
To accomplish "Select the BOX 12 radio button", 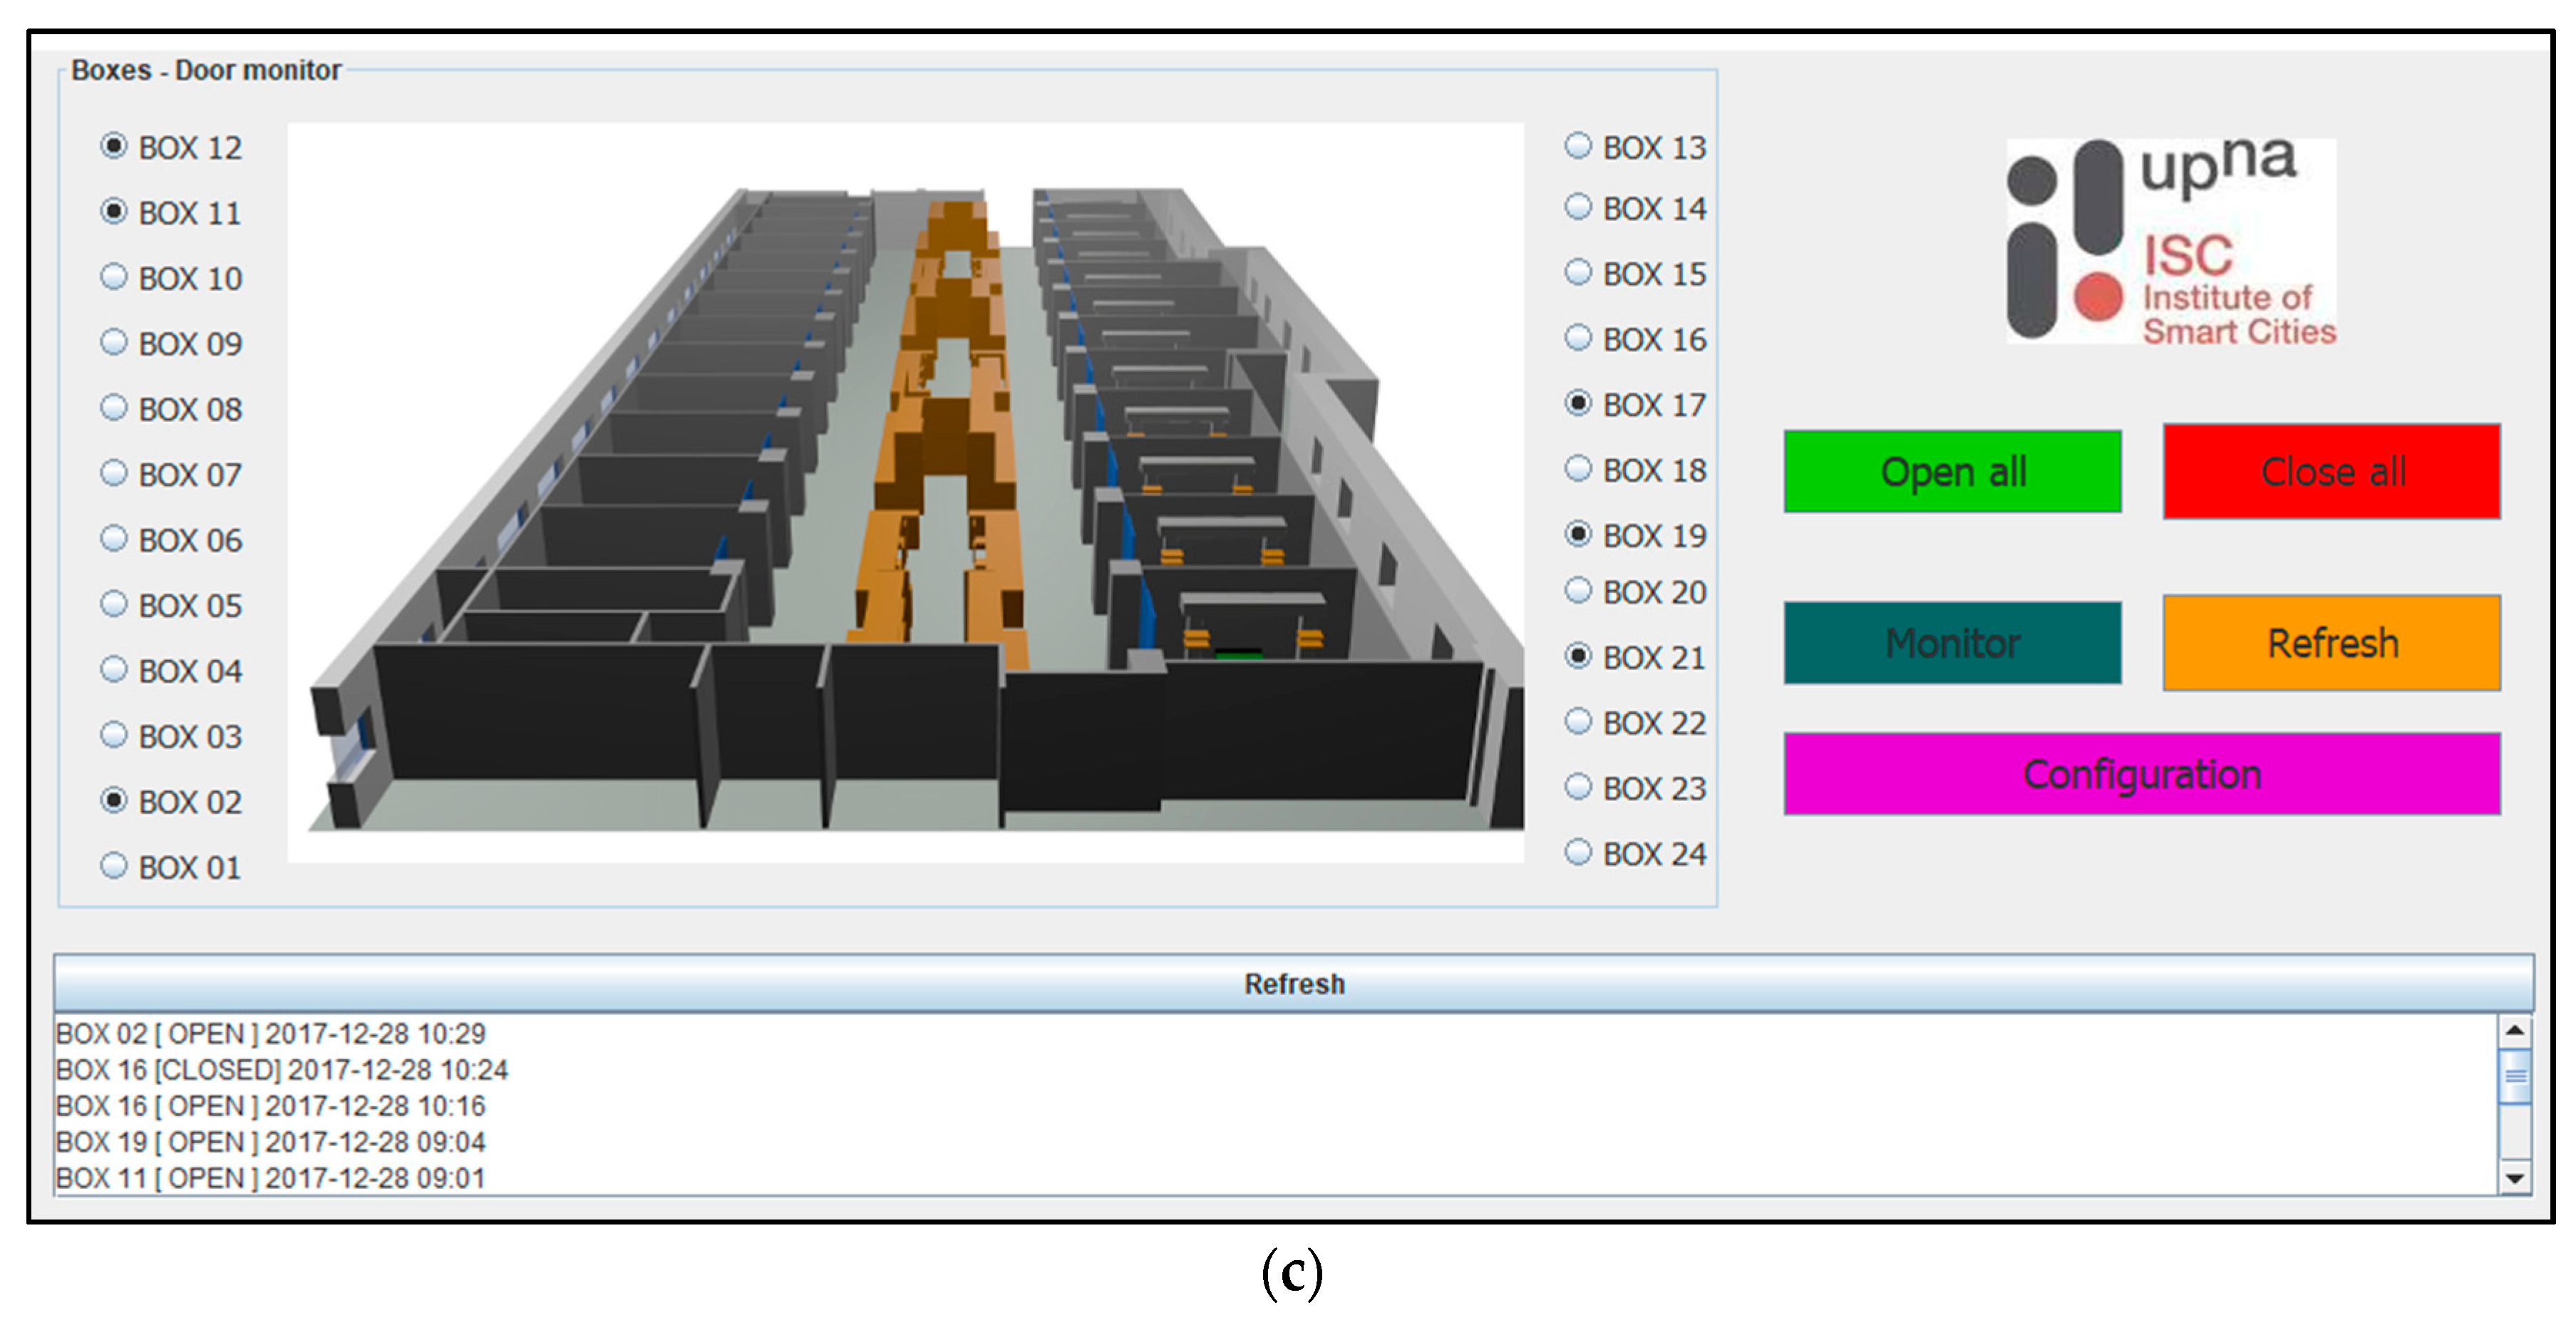I will 114,146.
